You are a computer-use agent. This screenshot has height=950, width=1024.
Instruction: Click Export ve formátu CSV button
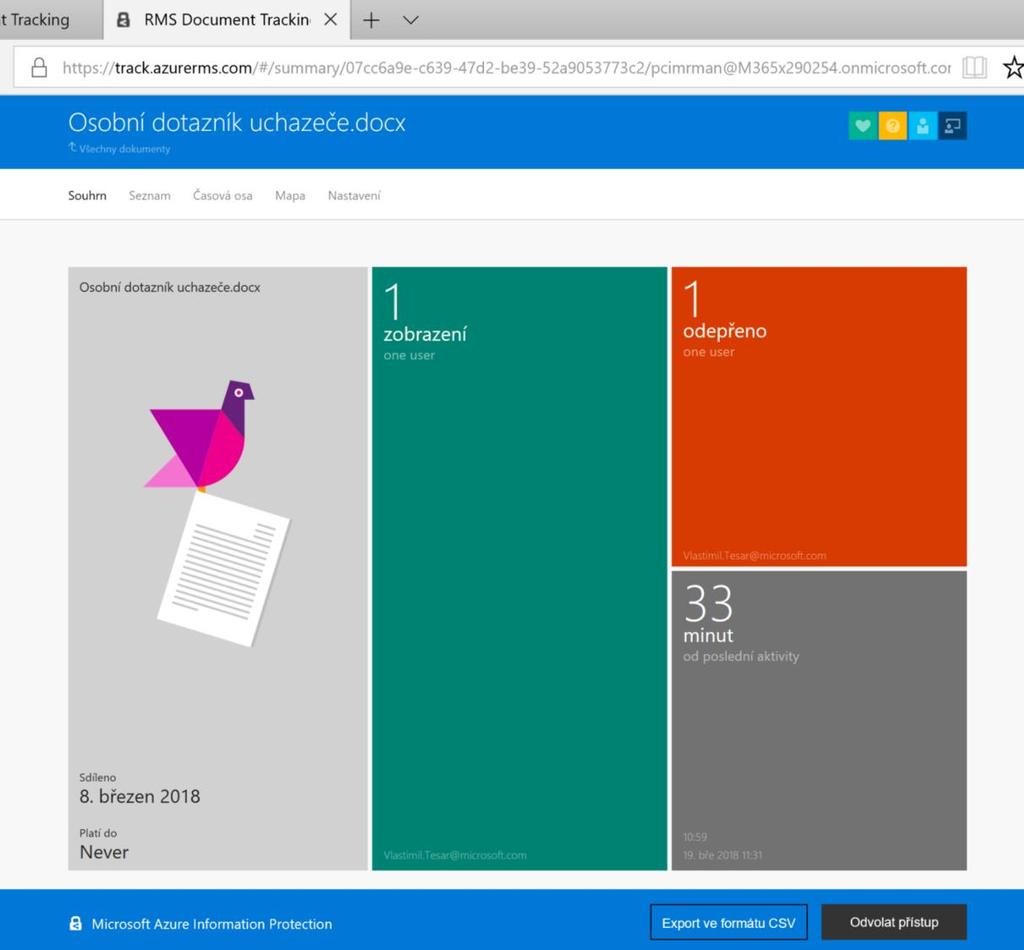tap(729, 923)
